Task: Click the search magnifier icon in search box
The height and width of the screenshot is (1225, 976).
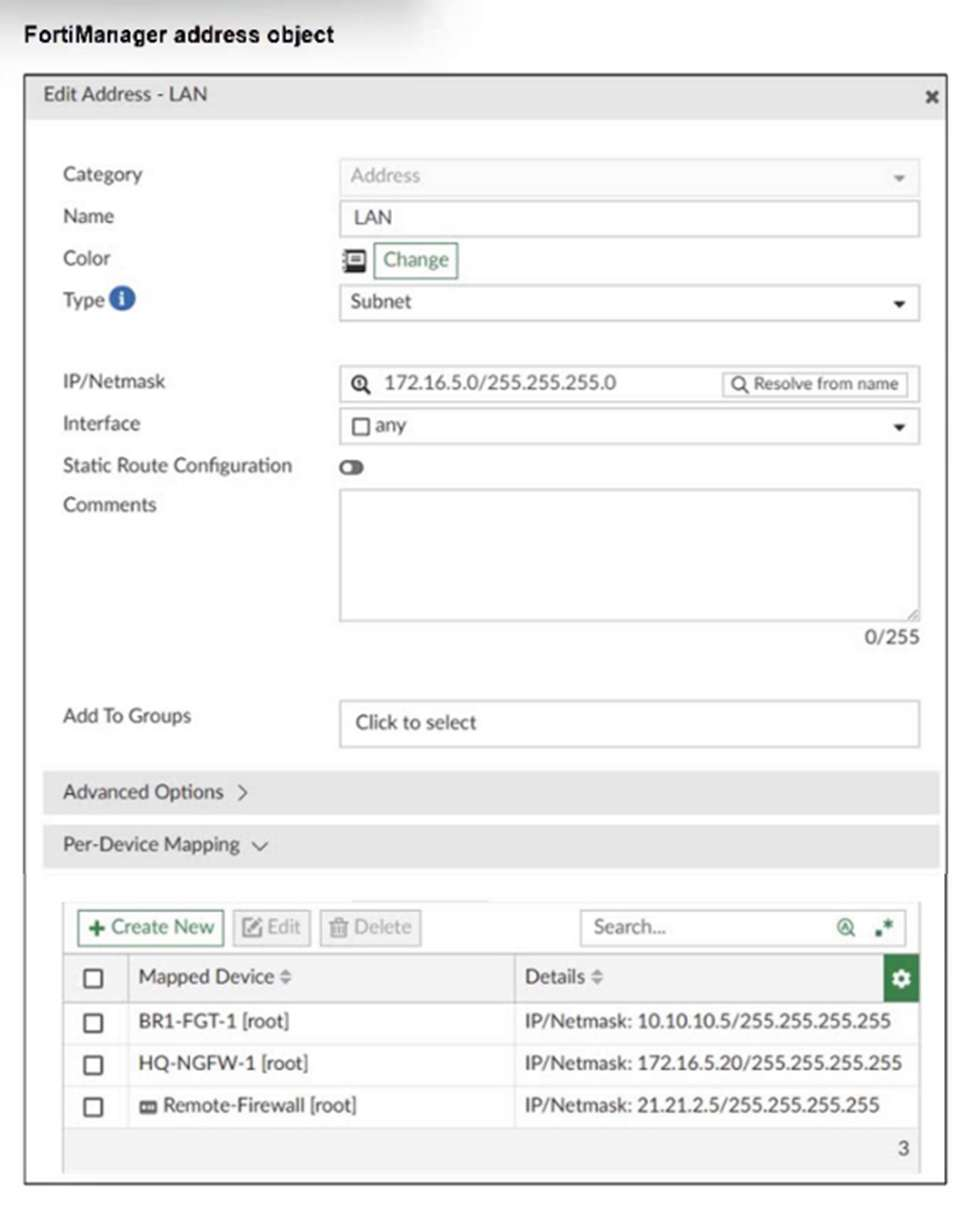Action: point(846,927)
